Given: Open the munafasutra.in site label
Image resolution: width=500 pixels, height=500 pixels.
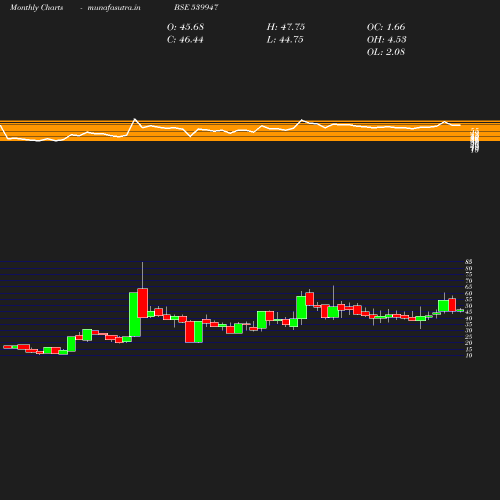Looking at the screenshot, I should [x=114, y=7].
